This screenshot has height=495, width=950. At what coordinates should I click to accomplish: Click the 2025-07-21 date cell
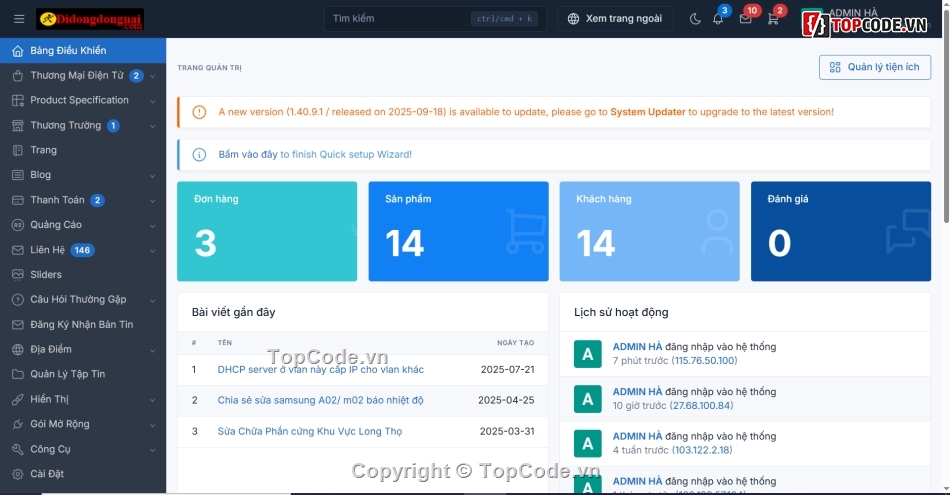508,370
